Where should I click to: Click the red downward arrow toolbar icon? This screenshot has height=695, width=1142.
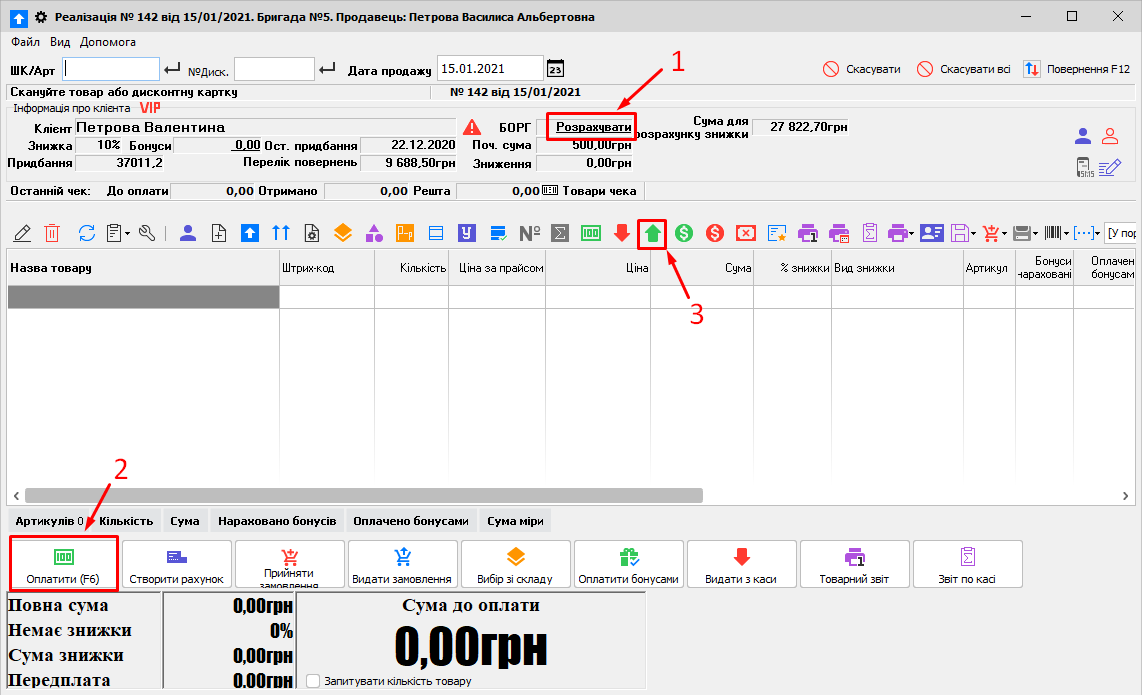(x=621, y=233)
